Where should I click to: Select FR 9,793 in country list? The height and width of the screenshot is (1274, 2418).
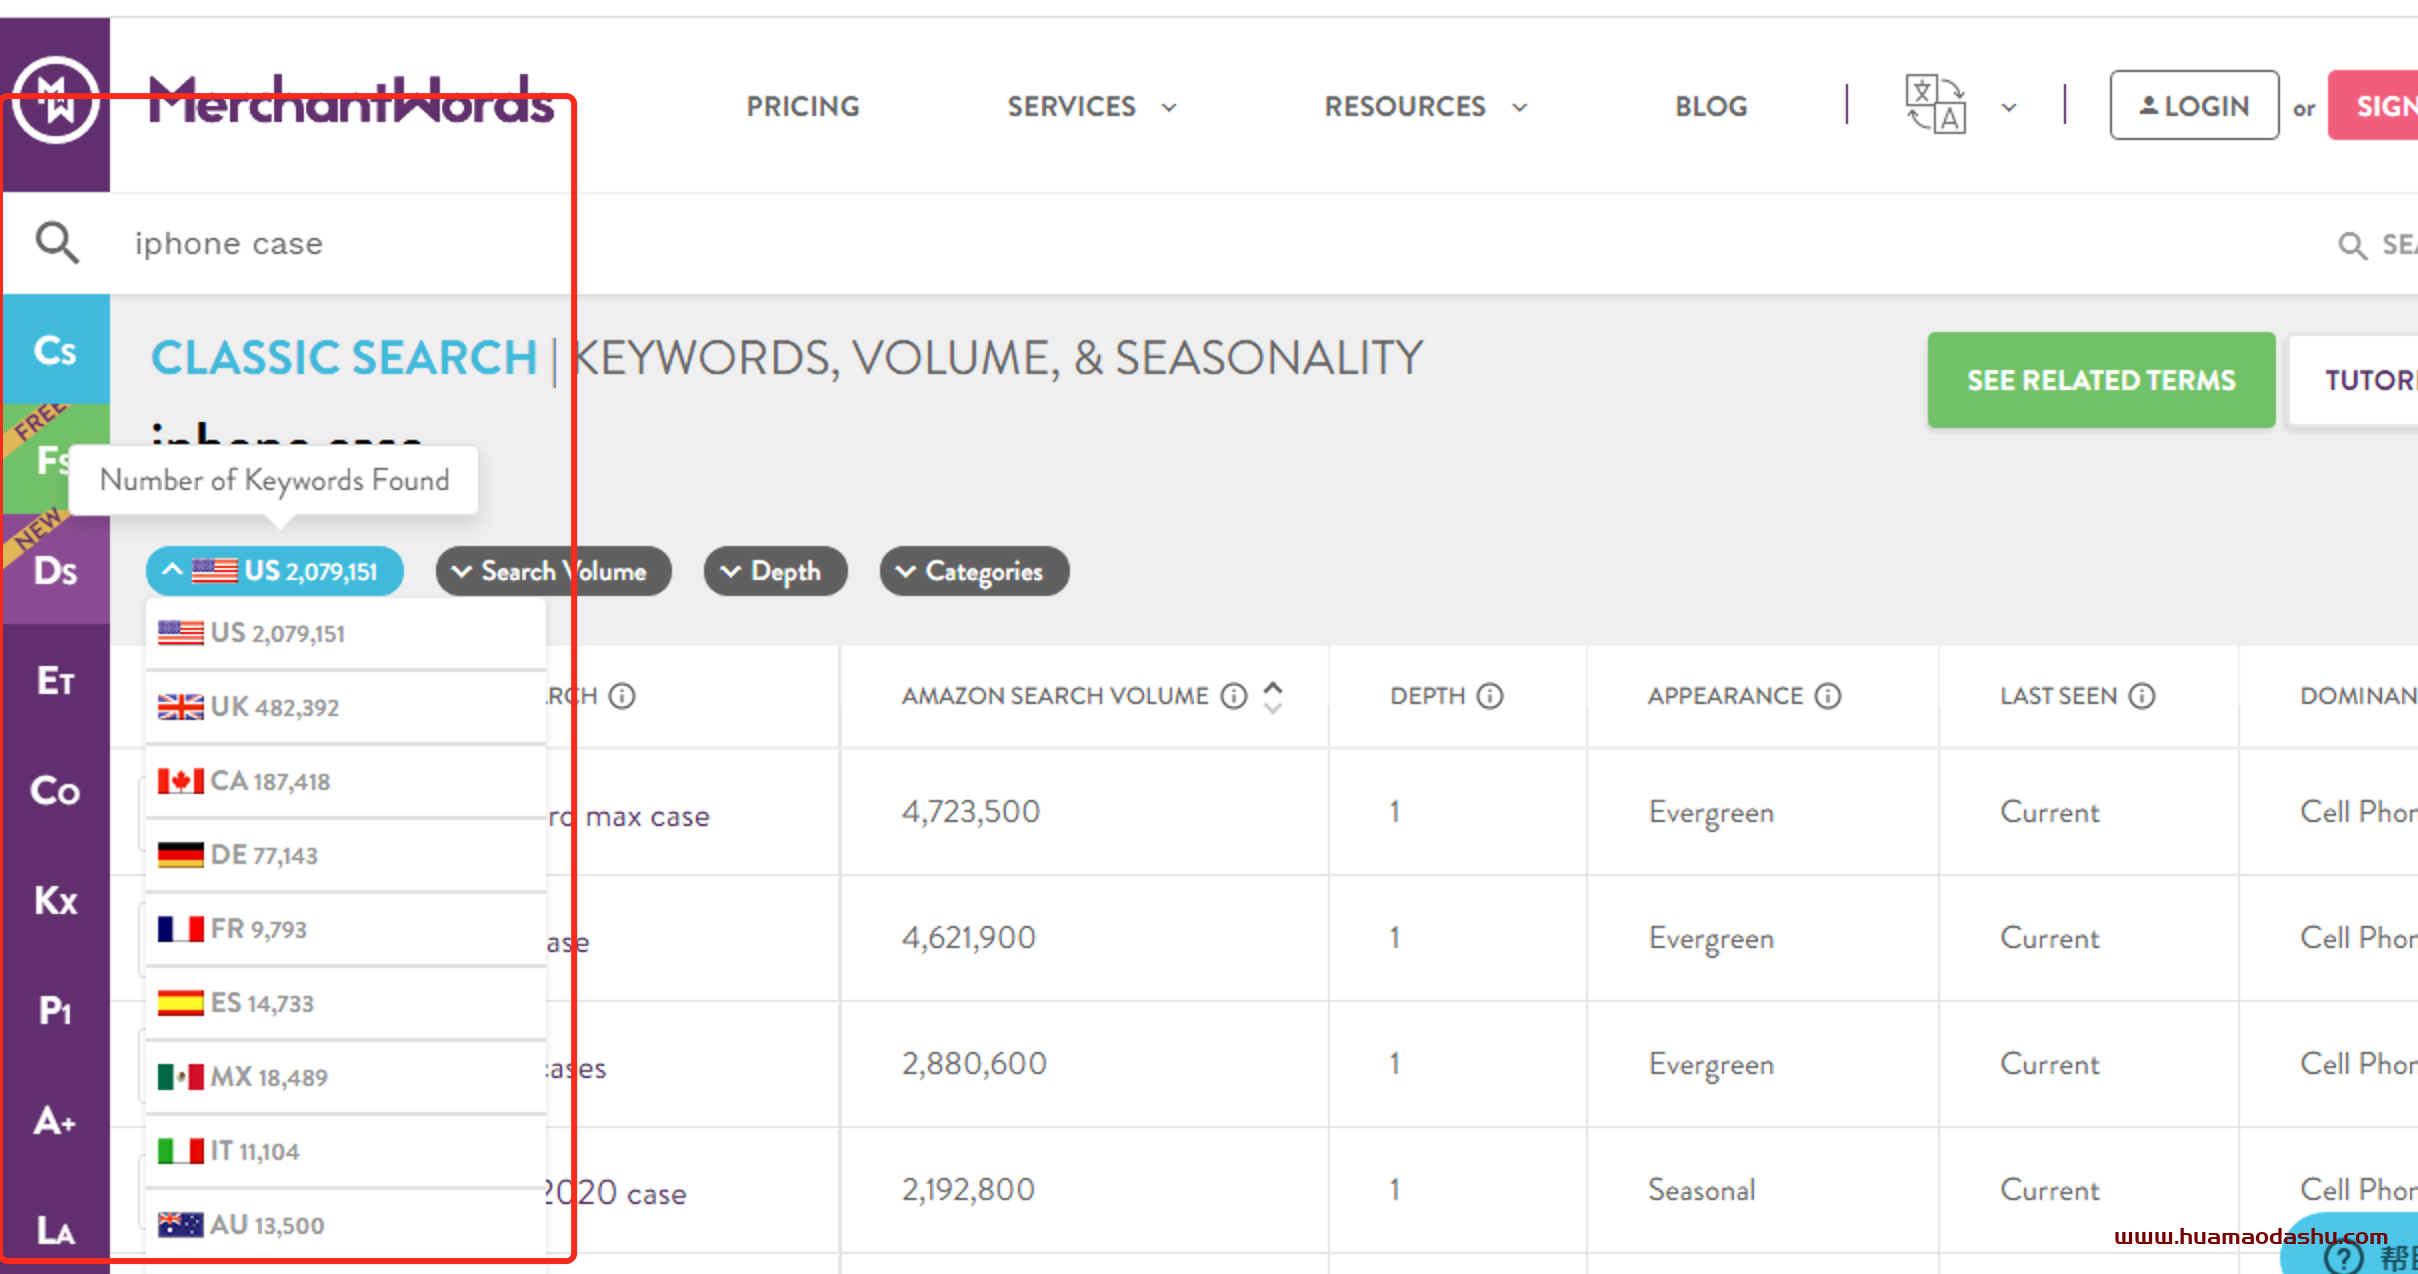click(x=346, y=929)
